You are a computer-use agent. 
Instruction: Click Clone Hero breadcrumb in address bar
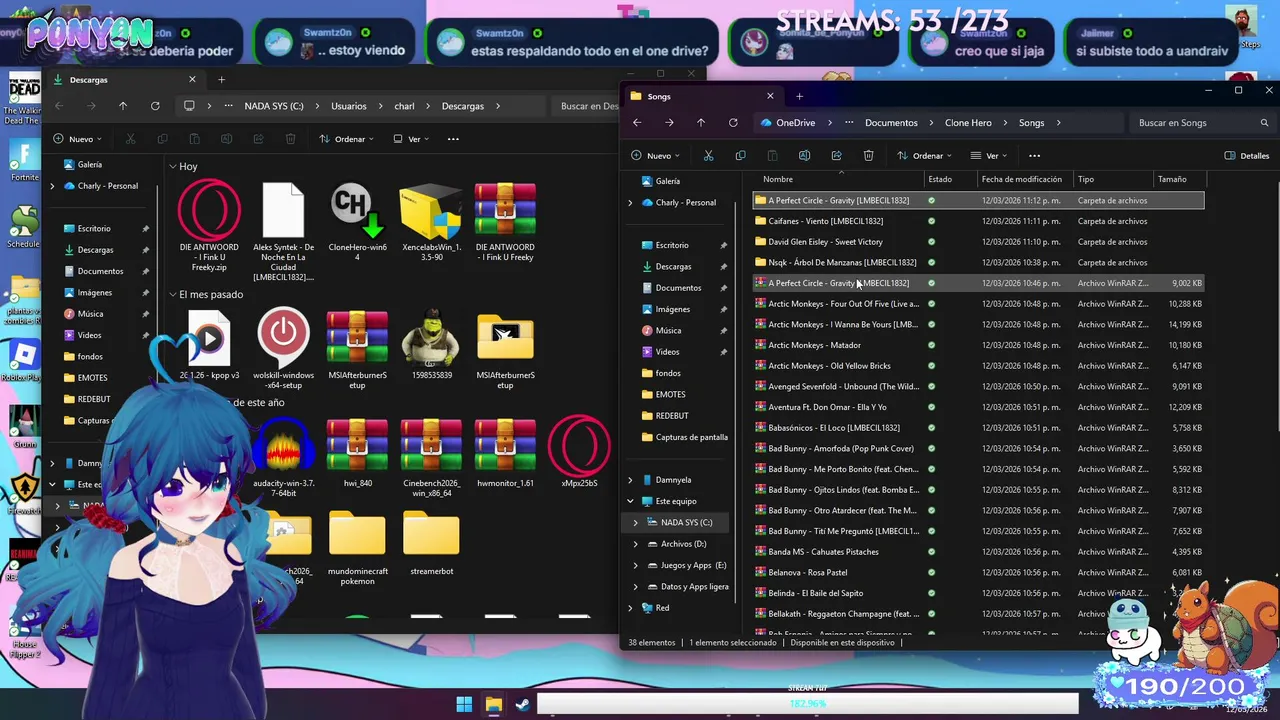pos(968,123)
